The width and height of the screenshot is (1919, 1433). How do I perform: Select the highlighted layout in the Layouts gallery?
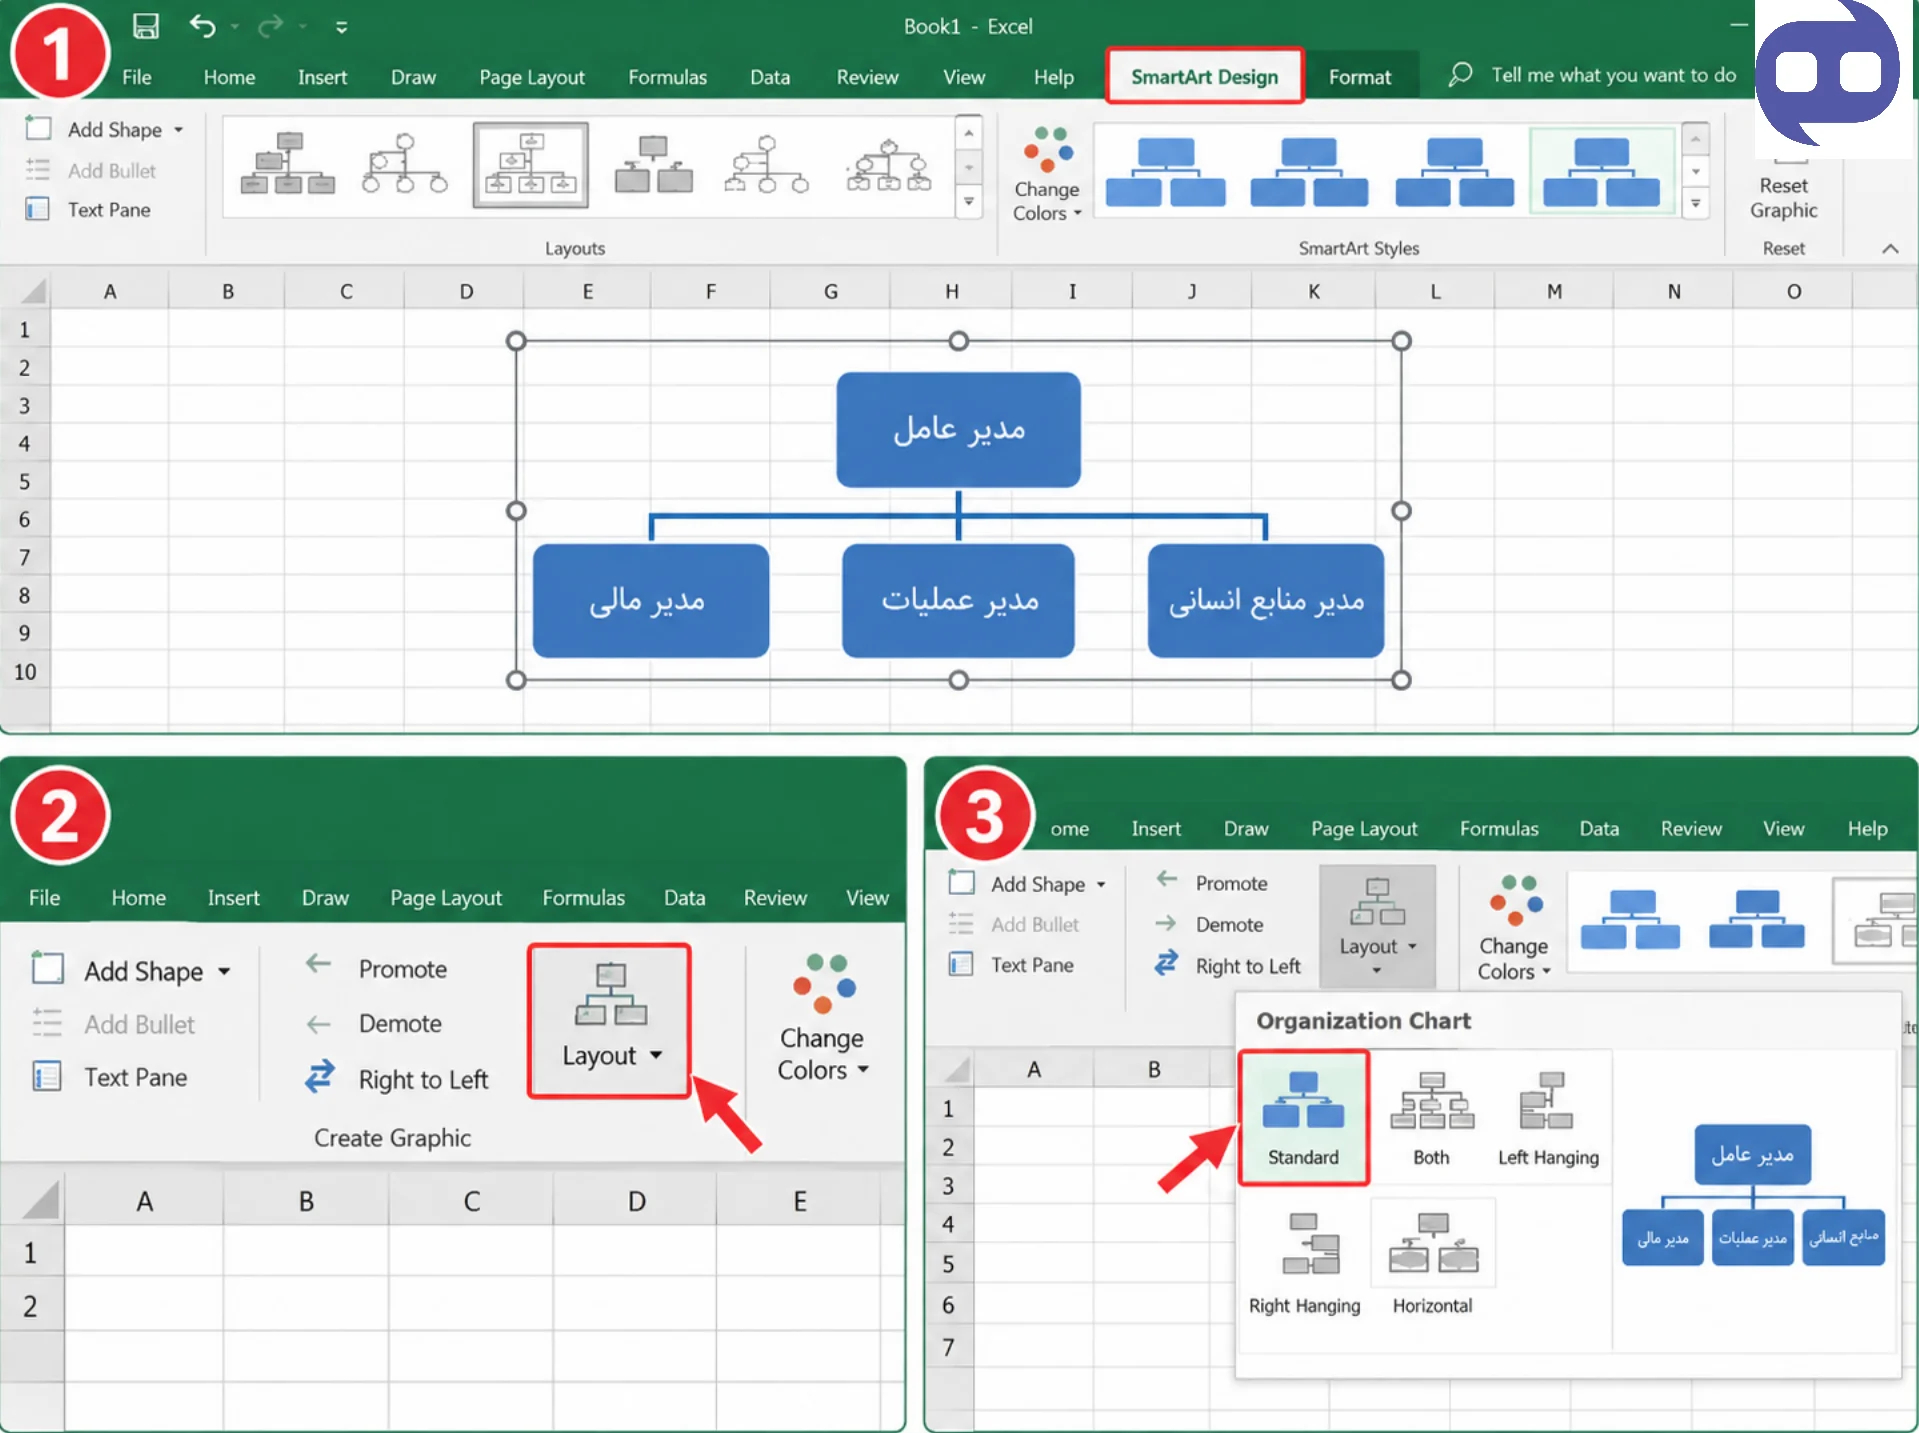530,164
